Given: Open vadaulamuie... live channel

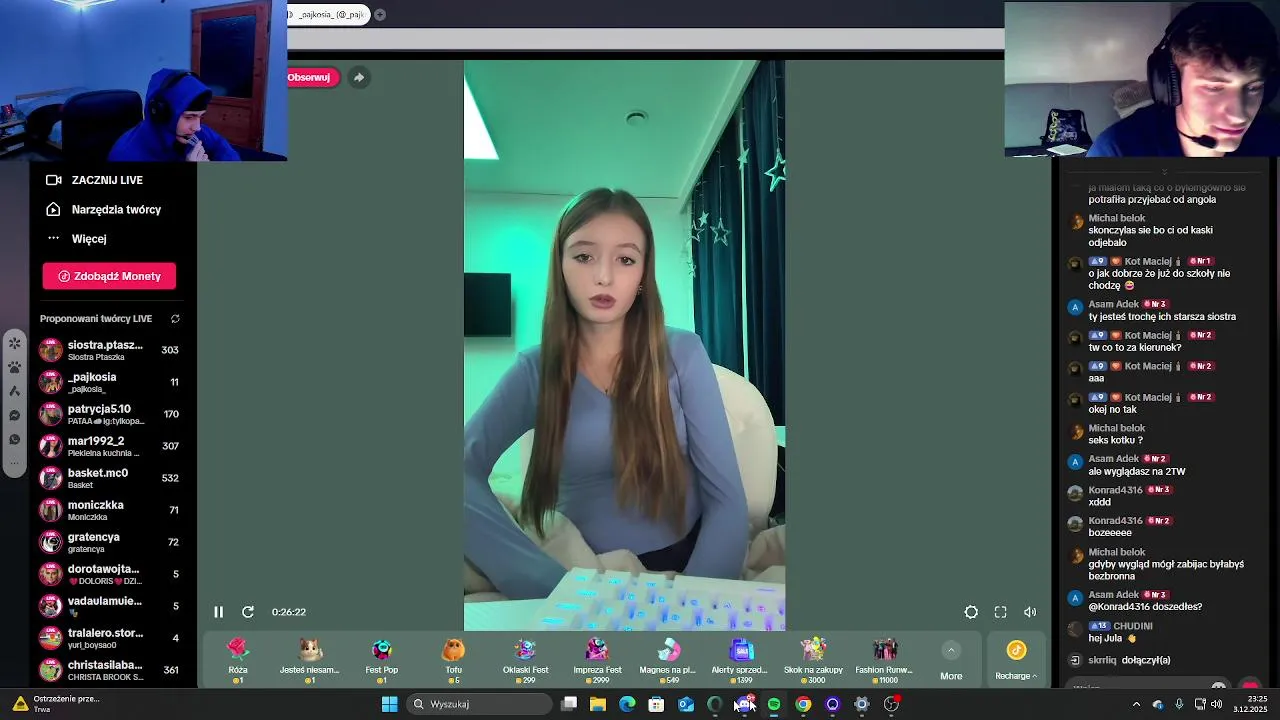Looking at the screenshot, I should (109, 606).
